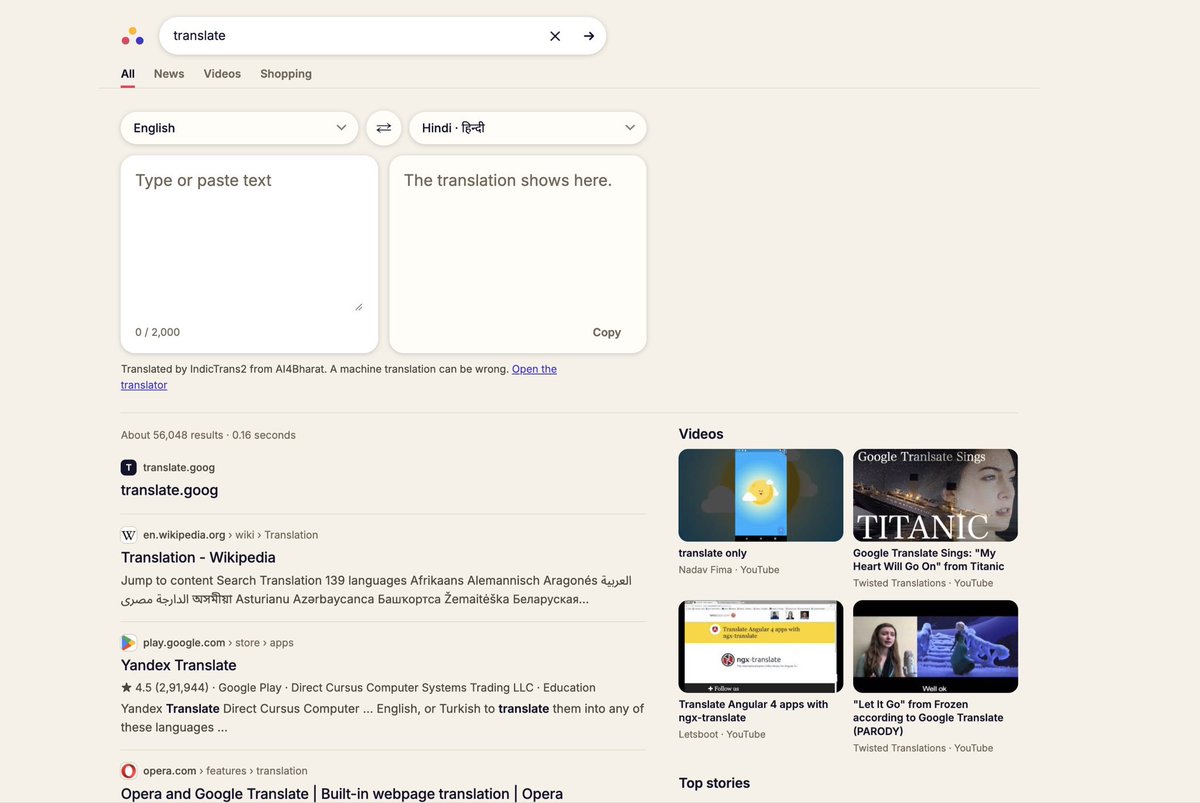Click the translate.goog favicon

[129, 467]
